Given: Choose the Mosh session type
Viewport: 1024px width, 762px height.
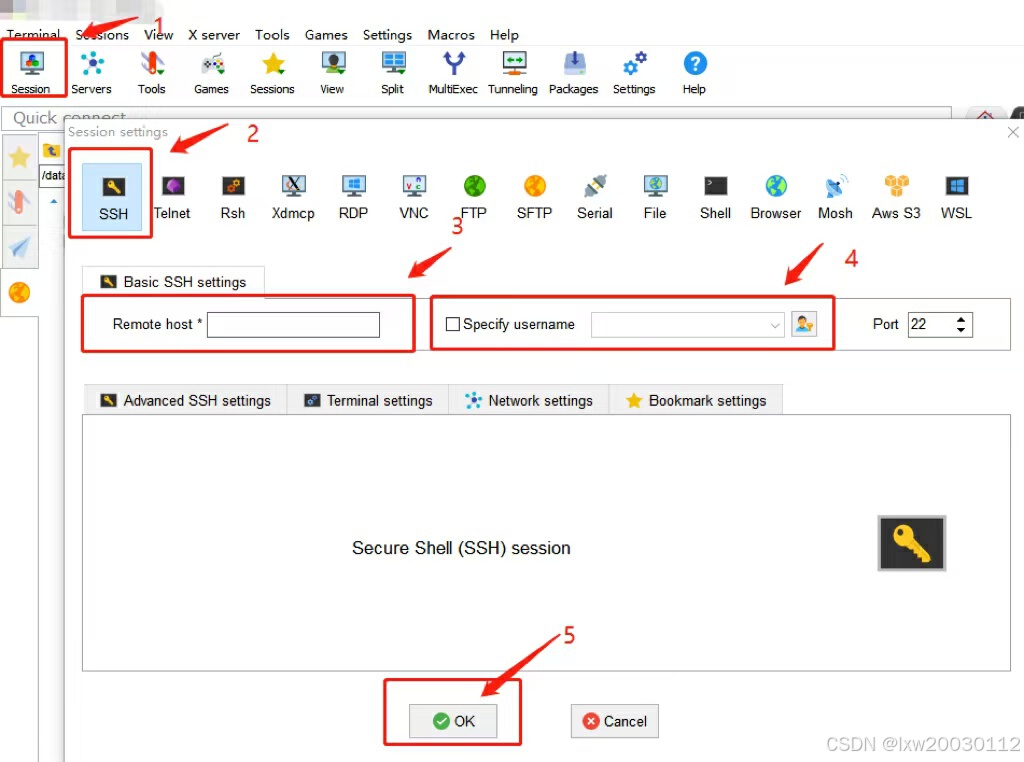Looking at the screenshot, I should pos(835,196).
